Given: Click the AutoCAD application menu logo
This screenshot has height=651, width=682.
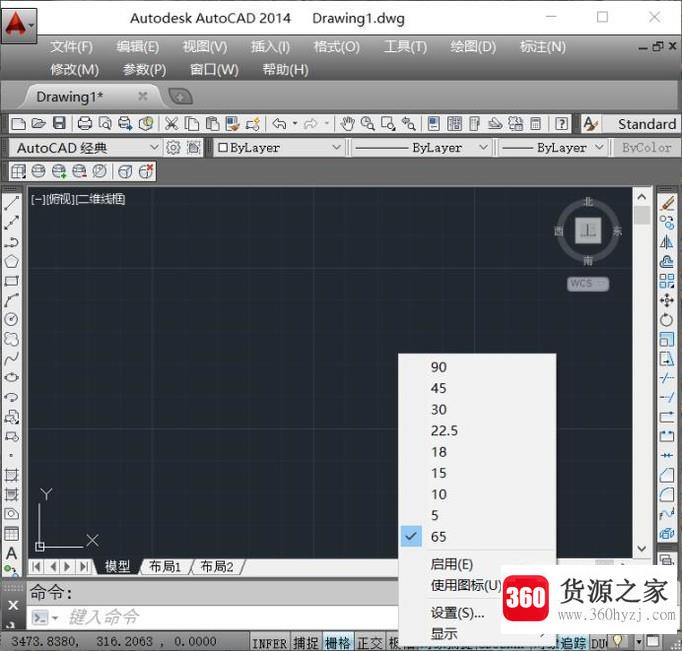Looking at the screenshot, I should [18, 25].
